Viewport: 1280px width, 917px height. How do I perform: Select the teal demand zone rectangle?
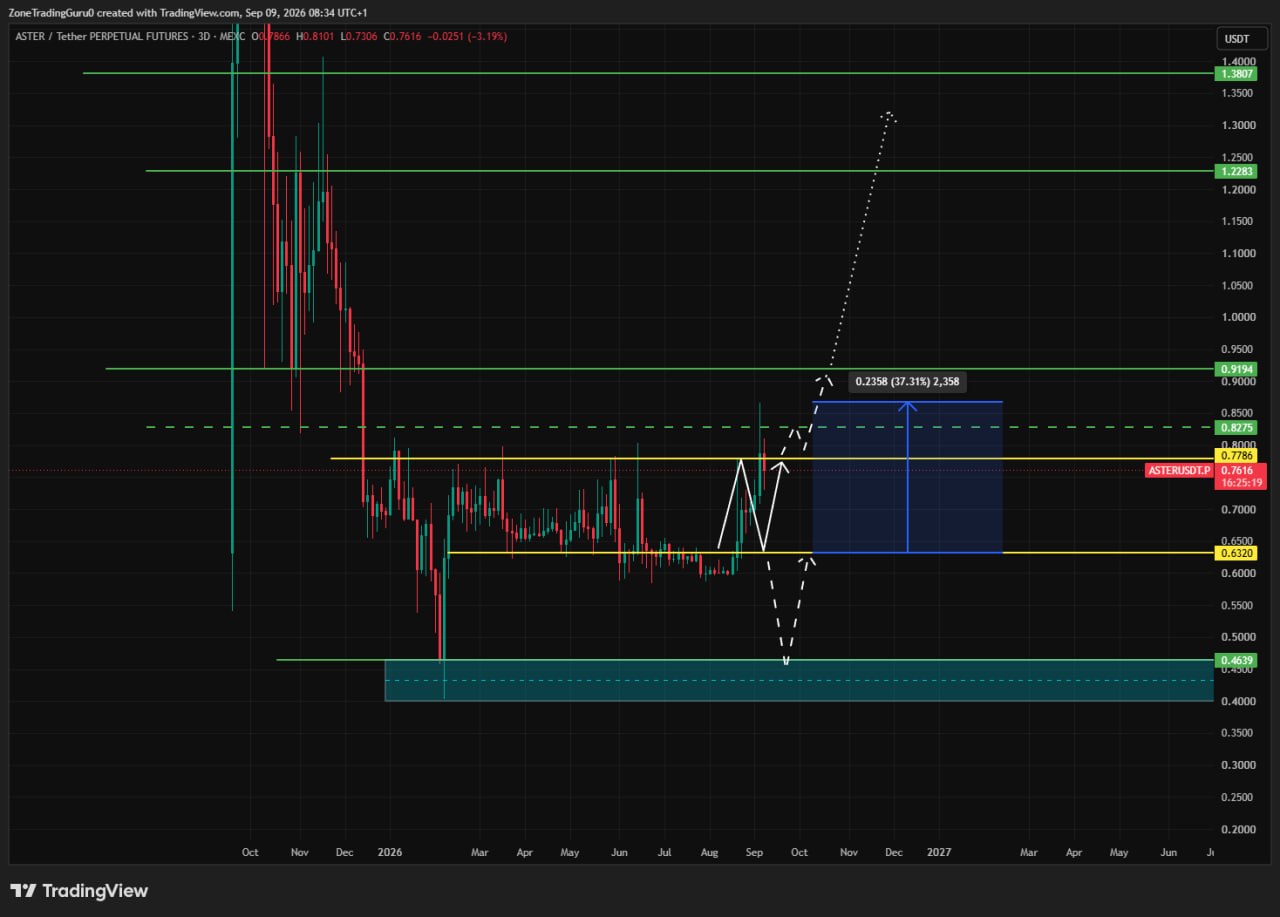[x=798, y=680]
